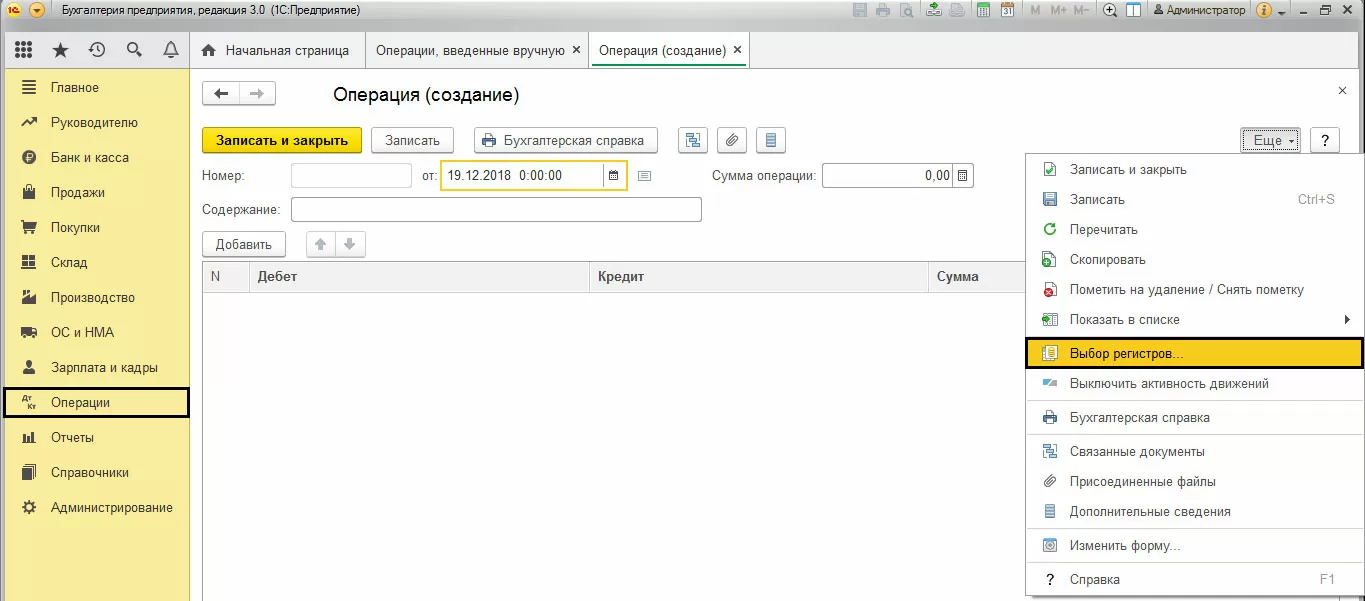Open History clock icon
The image size is (1365, 601).
click(x=97, y=49)
